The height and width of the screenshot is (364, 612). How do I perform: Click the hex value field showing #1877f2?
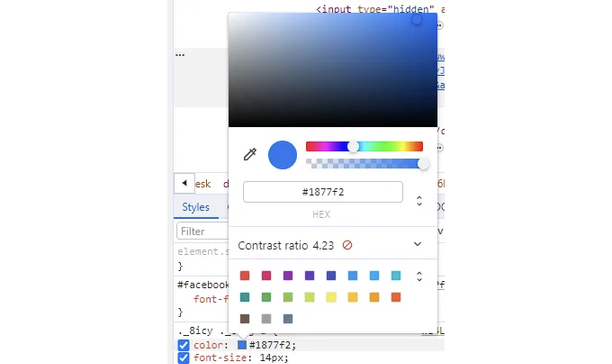click(x=323, y=192)
